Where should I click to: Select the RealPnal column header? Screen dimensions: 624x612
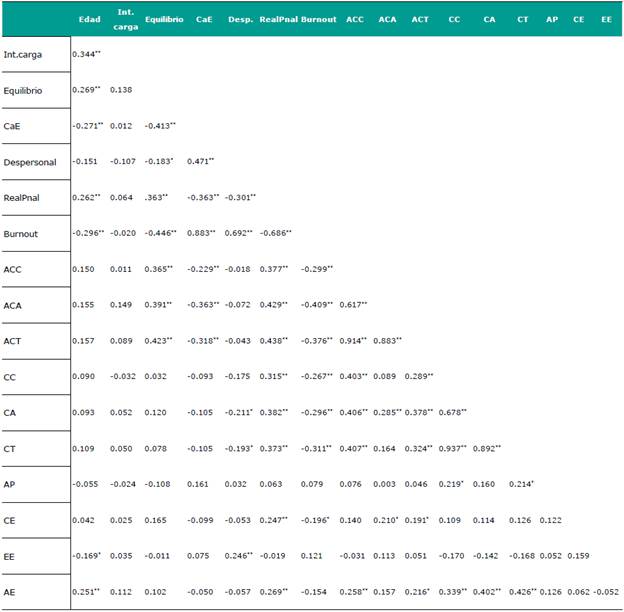tap(277, 19)
